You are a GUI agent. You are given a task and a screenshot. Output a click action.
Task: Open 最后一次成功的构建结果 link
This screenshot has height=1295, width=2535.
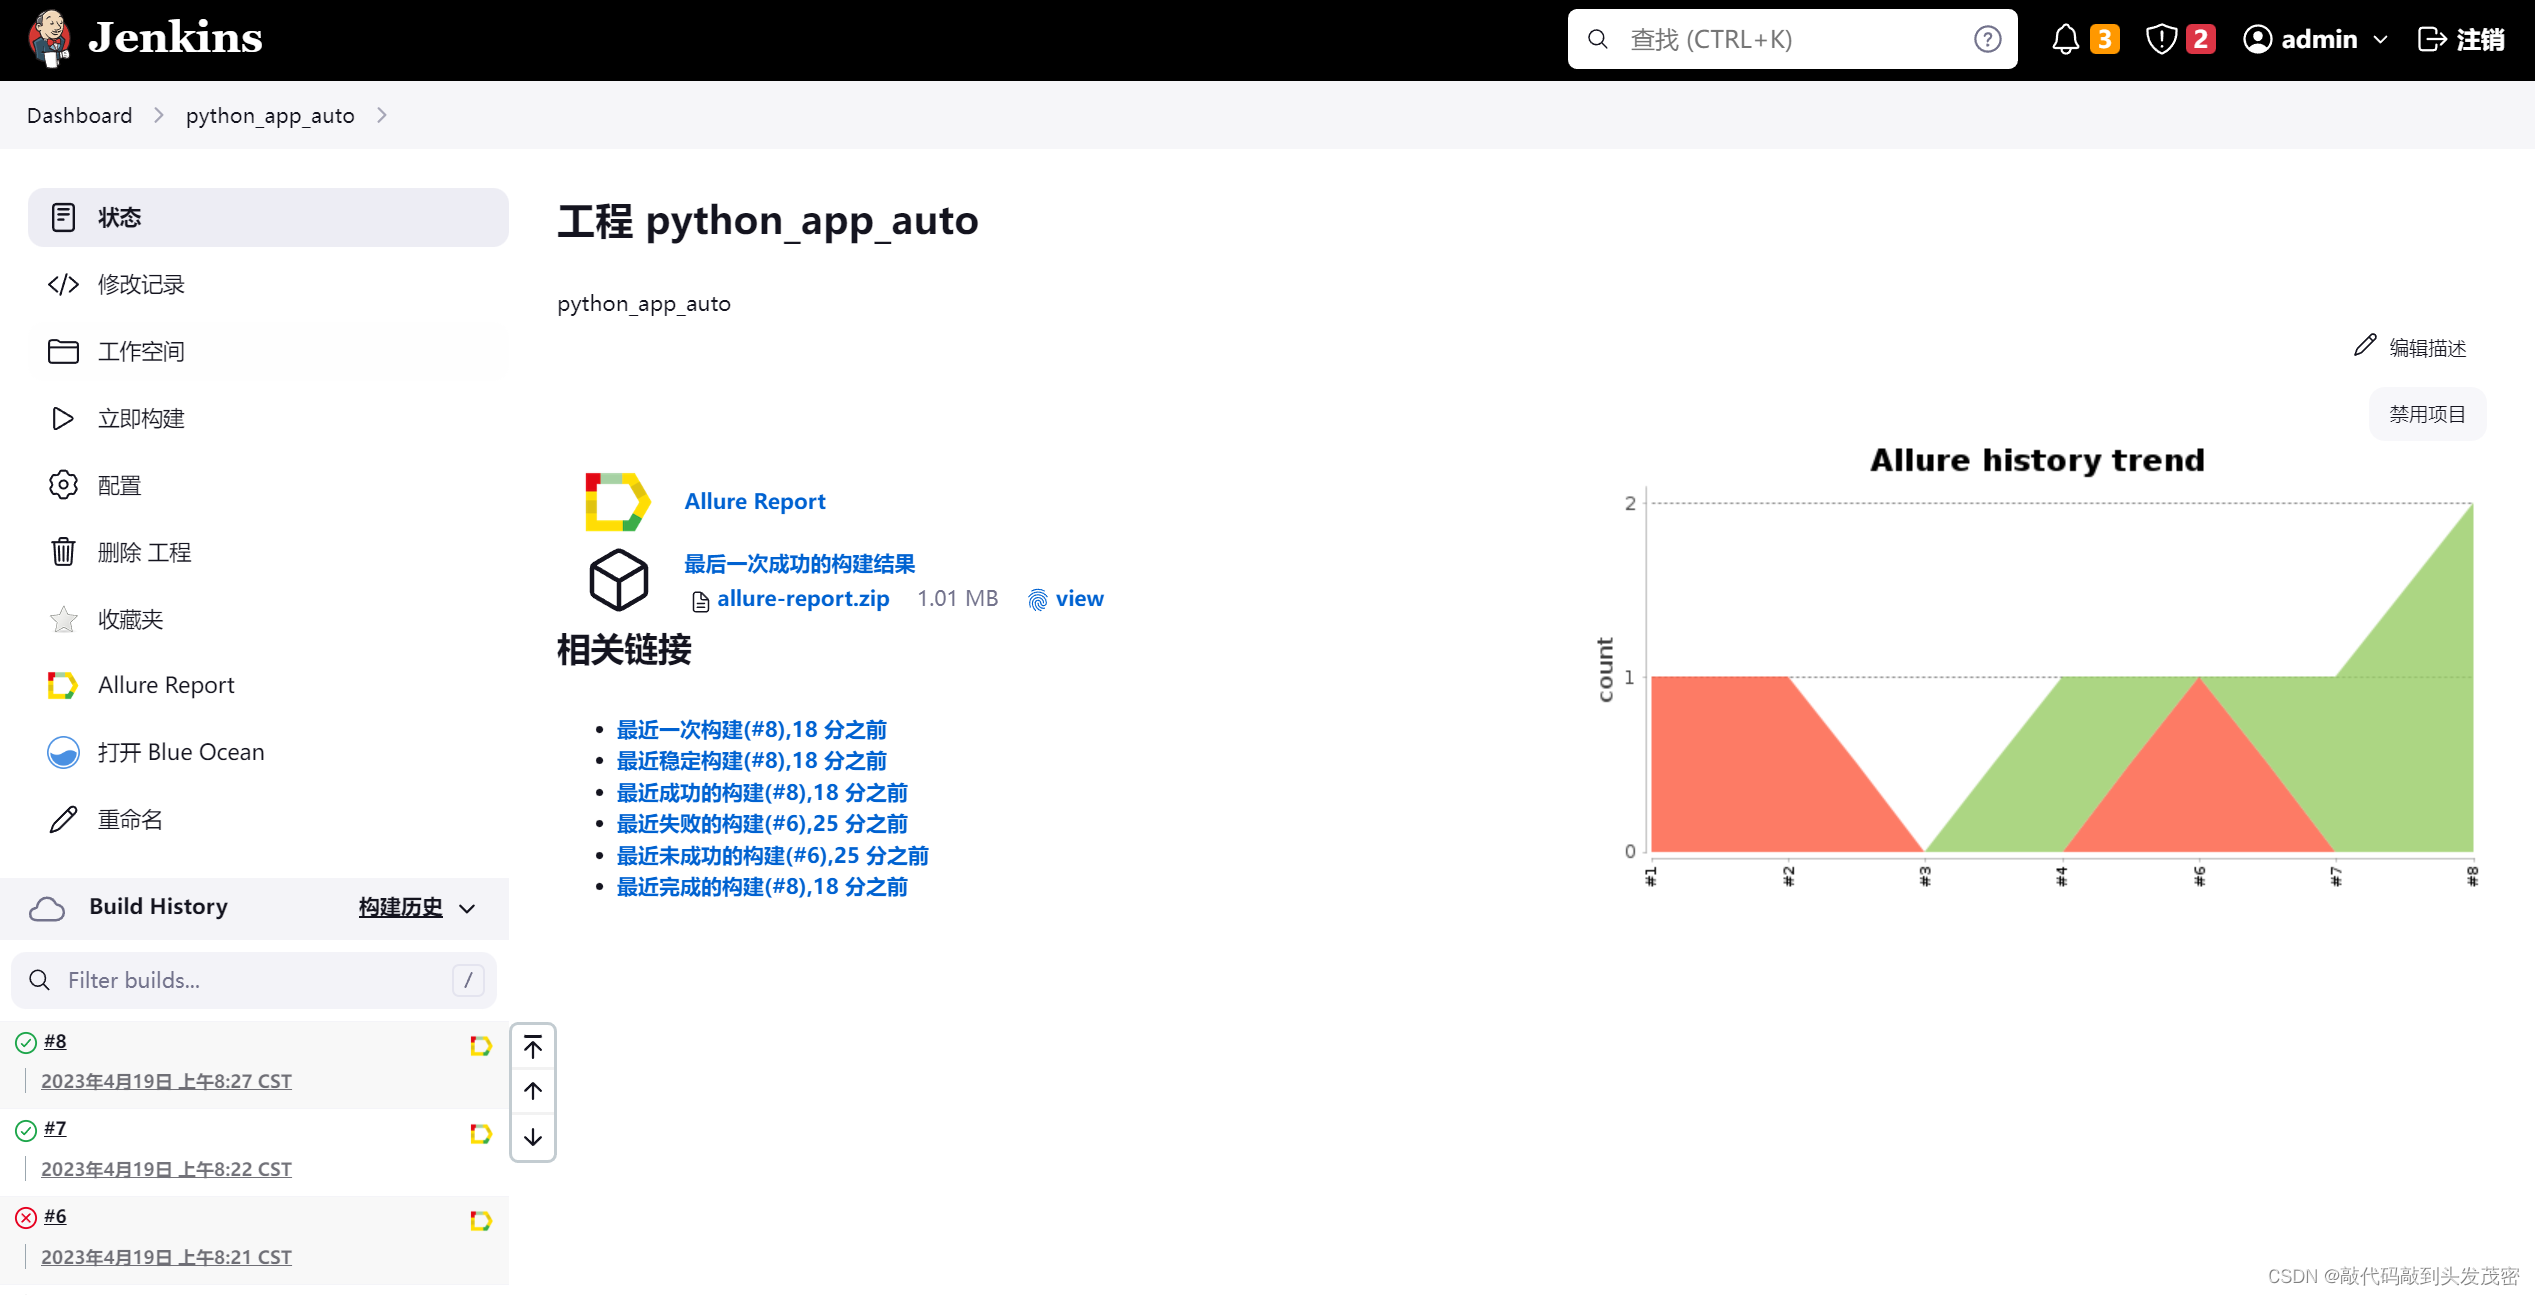[800, 564]
